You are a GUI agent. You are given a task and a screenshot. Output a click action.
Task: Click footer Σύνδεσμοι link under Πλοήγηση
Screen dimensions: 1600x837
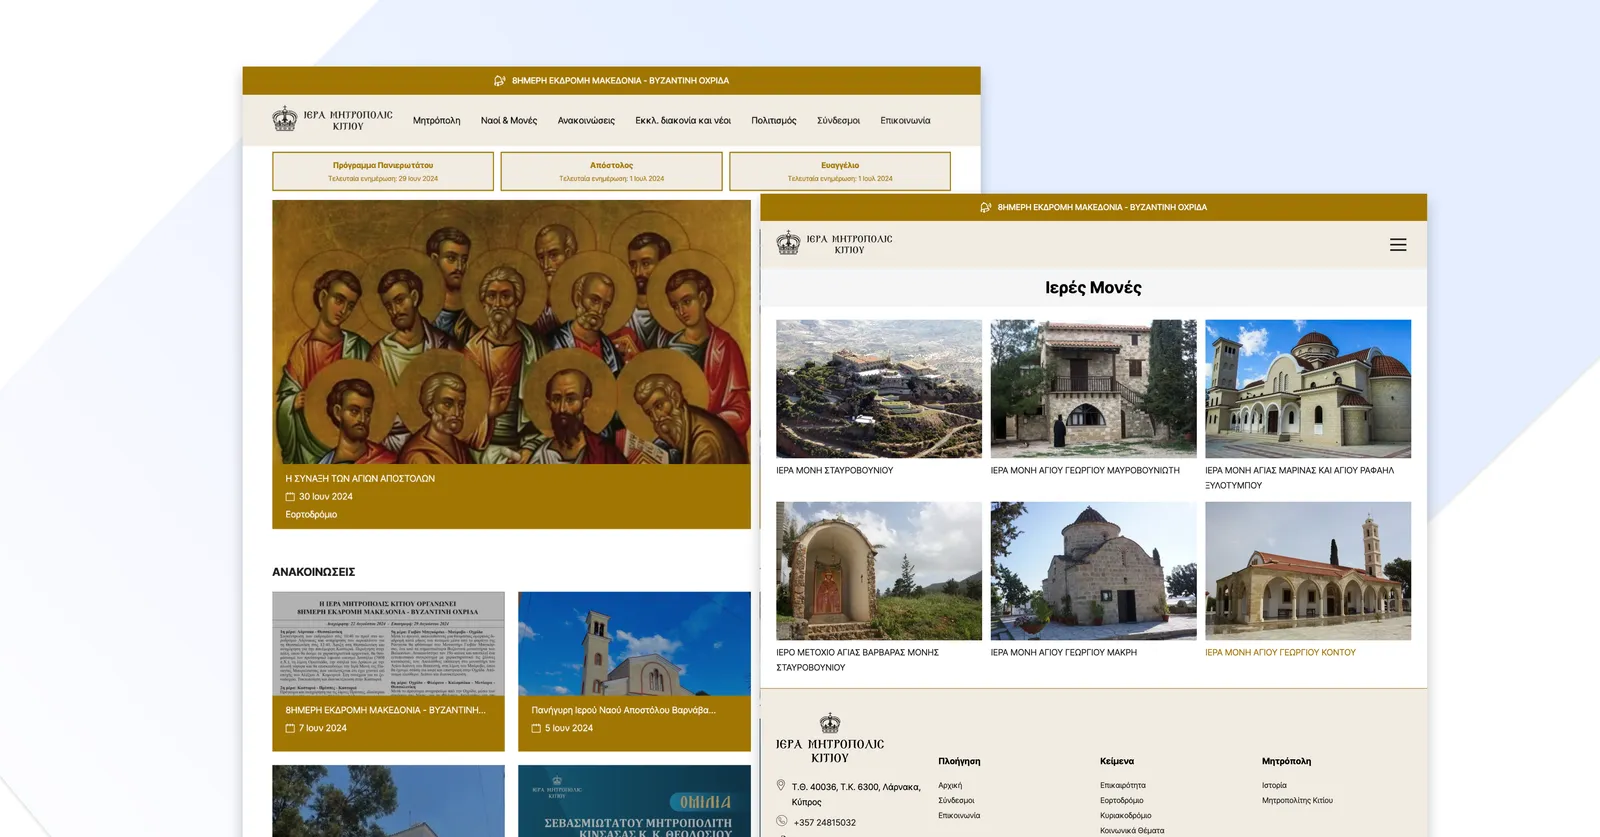point(956,801)
